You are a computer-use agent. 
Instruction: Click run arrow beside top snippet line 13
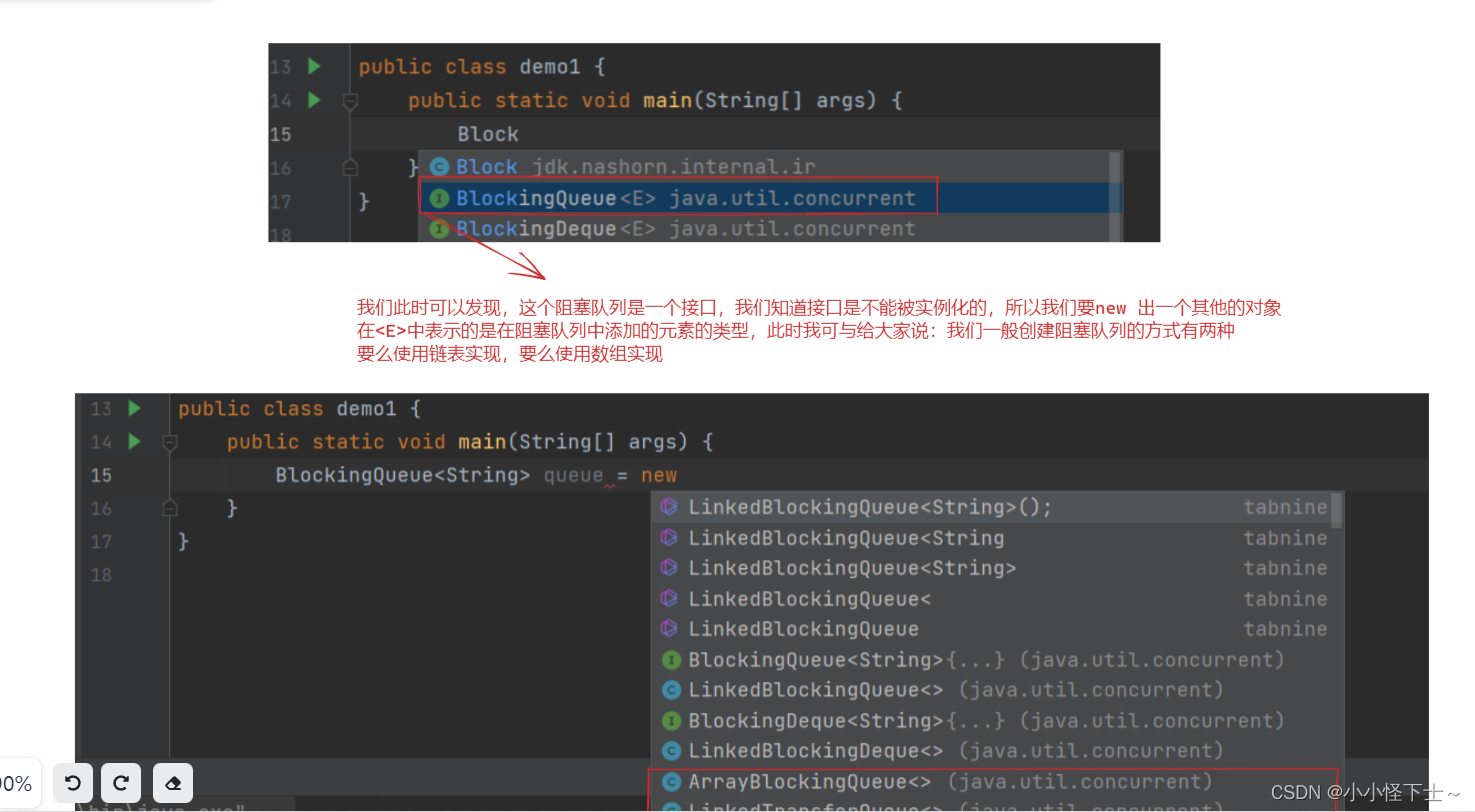pyautogui.click(x=314, y=66)
